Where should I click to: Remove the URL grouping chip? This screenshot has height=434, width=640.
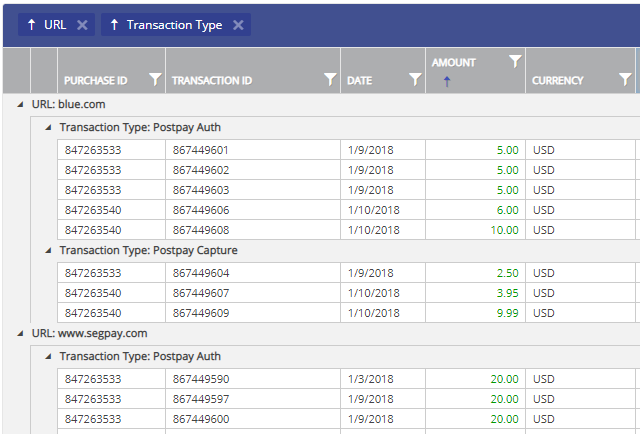[82, 25]
